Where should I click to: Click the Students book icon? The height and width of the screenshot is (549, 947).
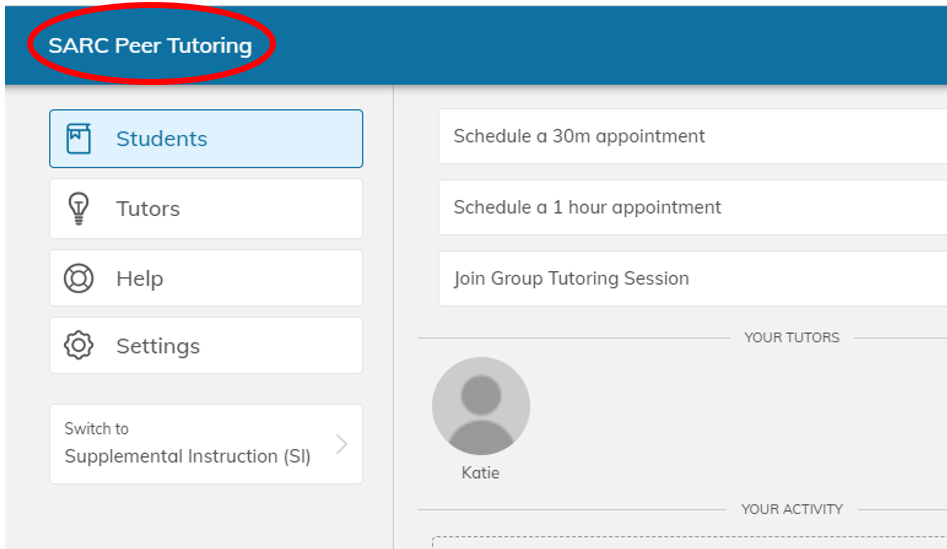point(79,139)
